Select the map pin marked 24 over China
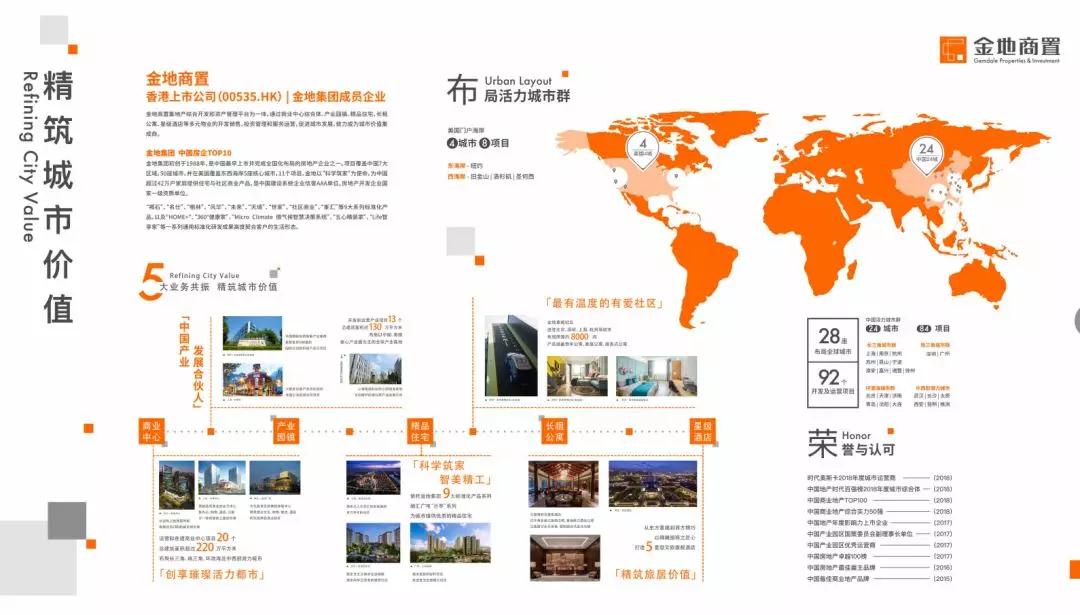1080x615 pixels. pos(926,153)
